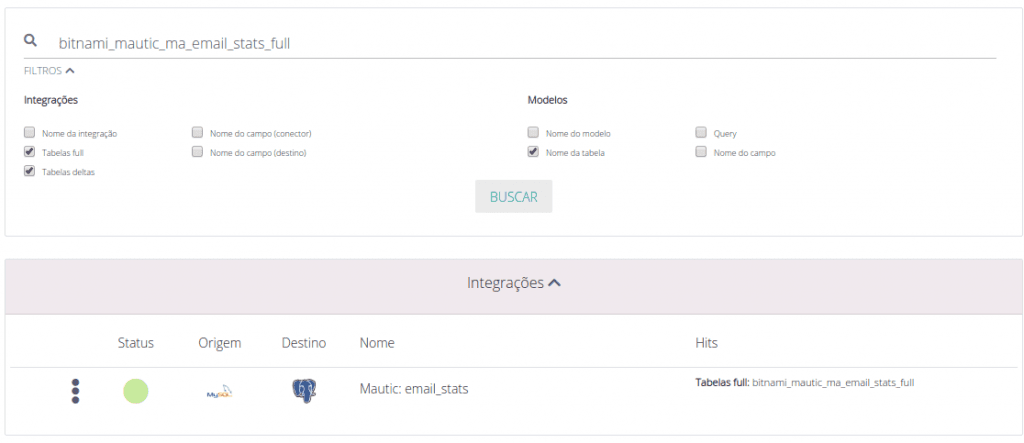Click the Status column header
This screenshot has width=1024, height=443.
pyautogui.click(x=135, y=343)
